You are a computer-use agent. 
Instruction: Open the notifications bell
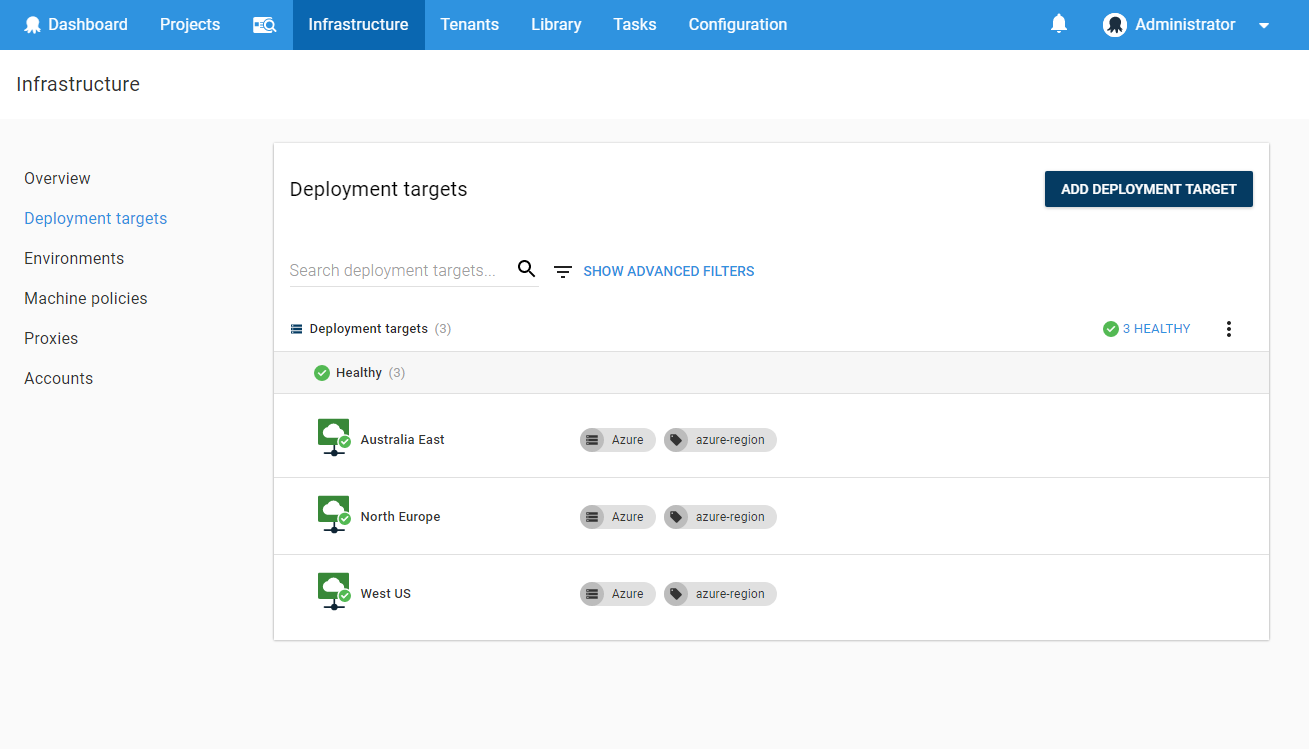click(1059, 24)
